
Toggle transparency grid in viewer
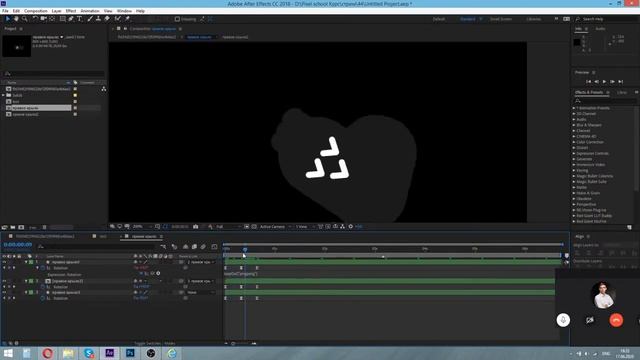pos(254,227)
